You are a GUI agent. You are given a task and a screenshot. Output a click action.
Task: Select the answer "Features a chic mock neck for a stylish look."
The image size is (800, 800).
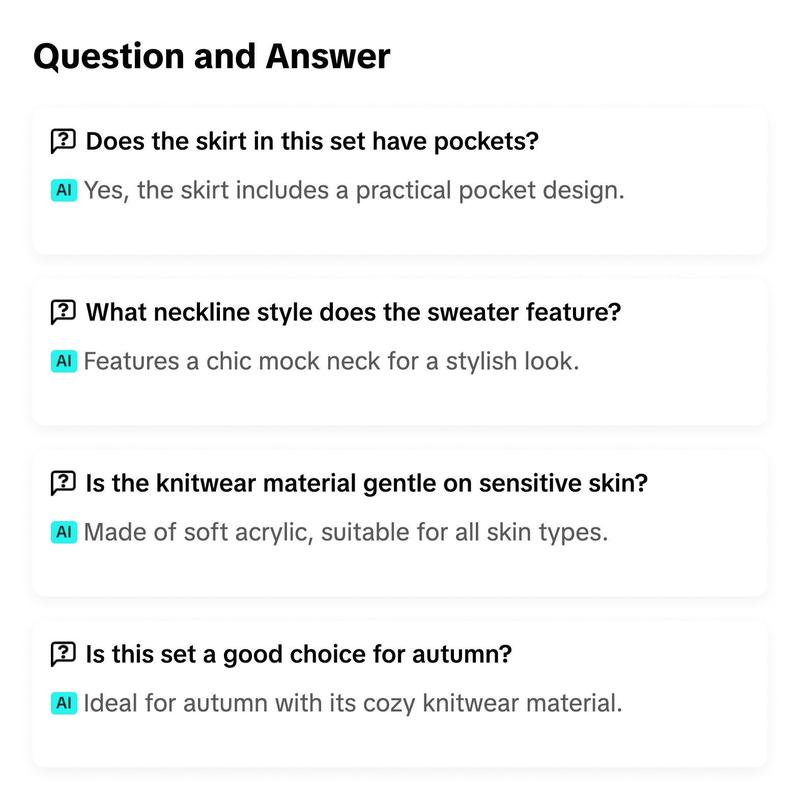click(x=332, y=361)
